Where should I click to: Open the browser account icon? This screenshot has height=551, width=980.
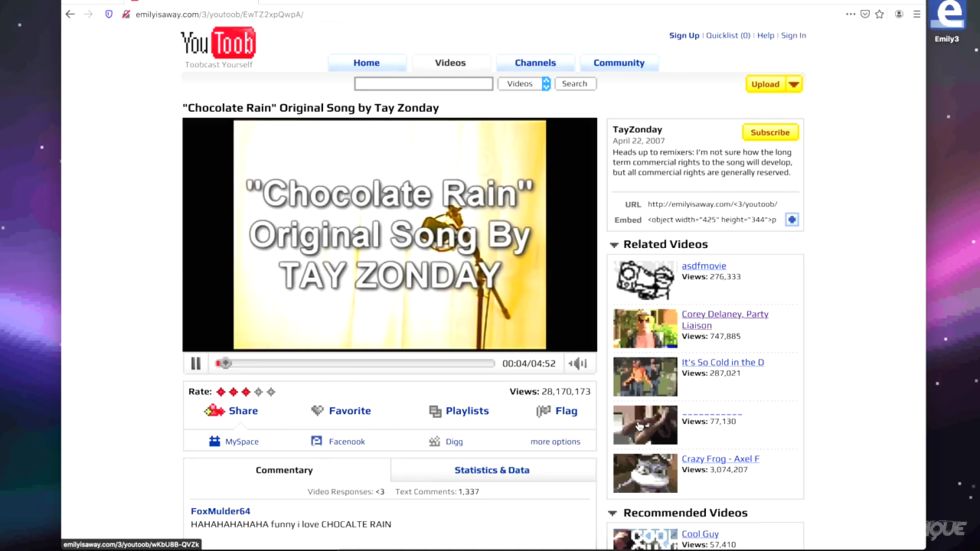coord(899,14)
